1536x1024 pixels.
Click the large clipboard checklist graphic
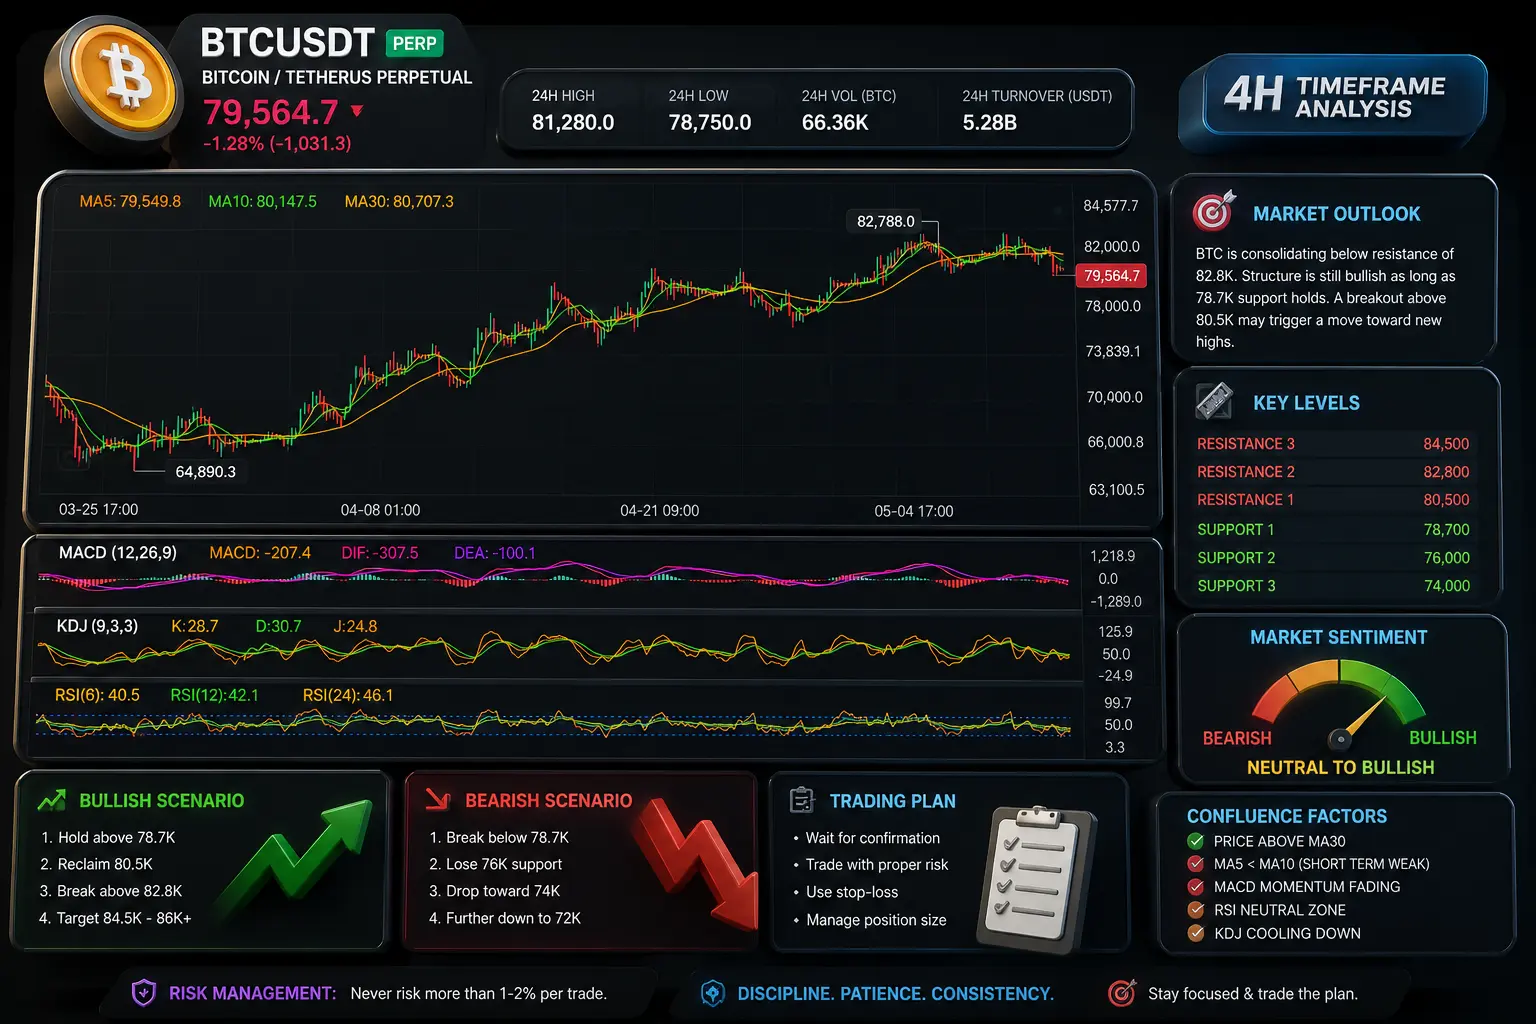click(x=1035, y=878)
